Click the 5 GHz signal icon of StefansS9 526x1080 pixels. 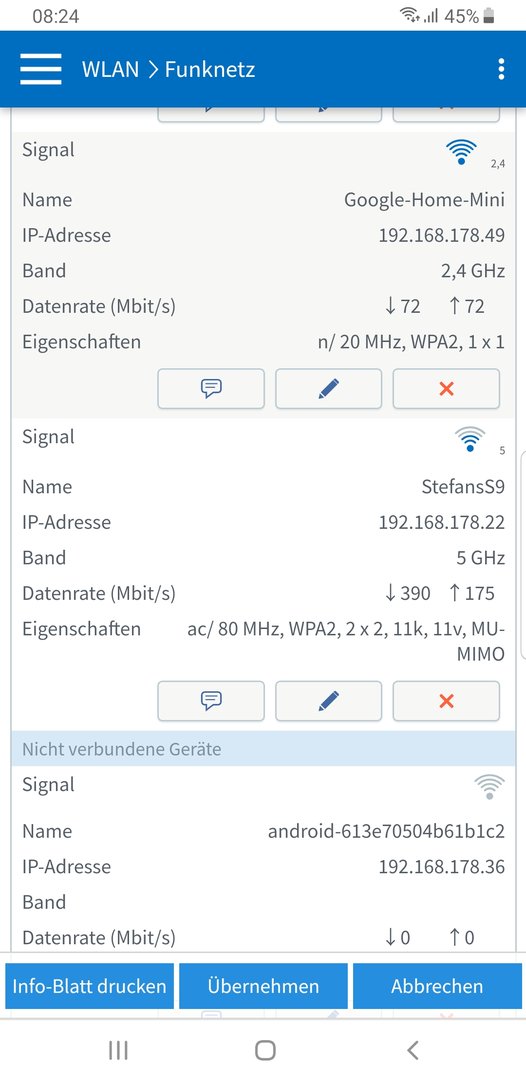coord(470,439)
